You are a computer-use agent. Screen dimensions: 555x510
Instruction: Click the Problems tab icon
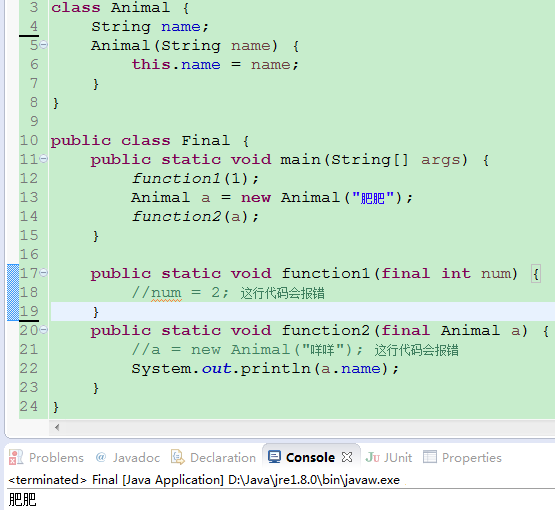pyautogui.click(x=16, y=457)
